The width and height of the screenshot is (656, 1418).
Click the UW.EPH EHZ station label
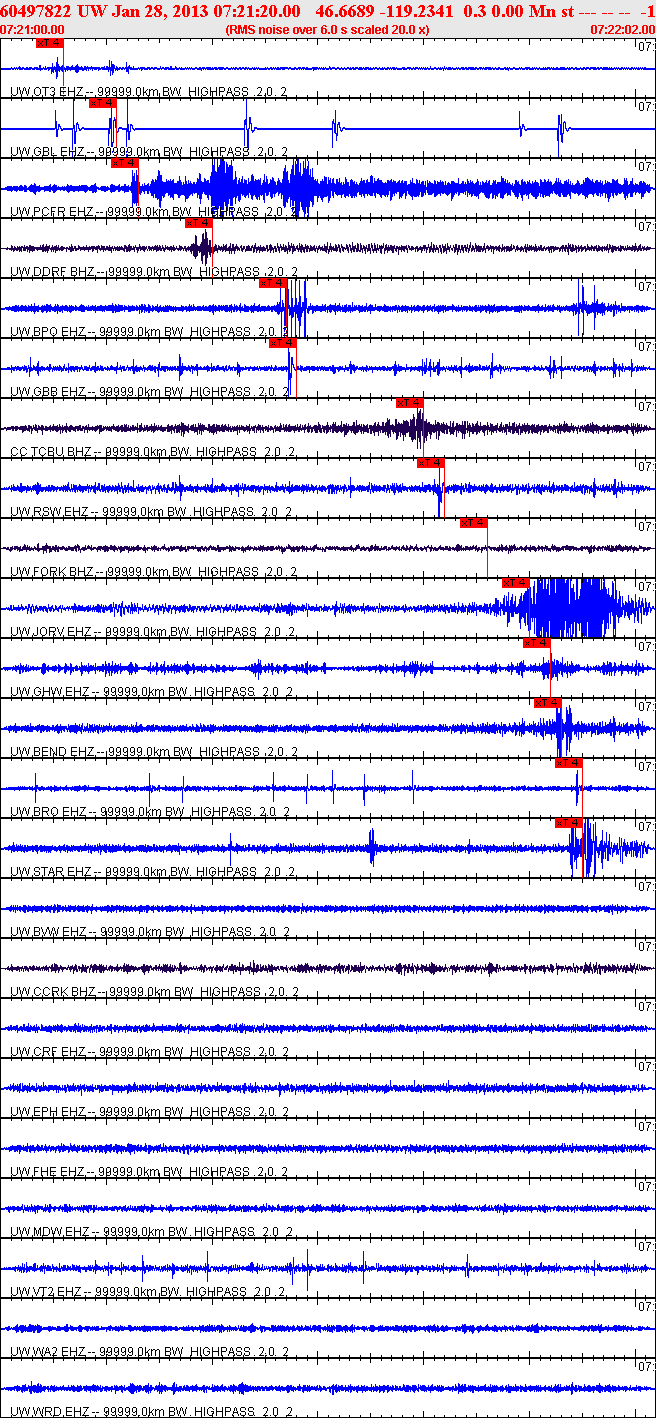point(47,1112)
